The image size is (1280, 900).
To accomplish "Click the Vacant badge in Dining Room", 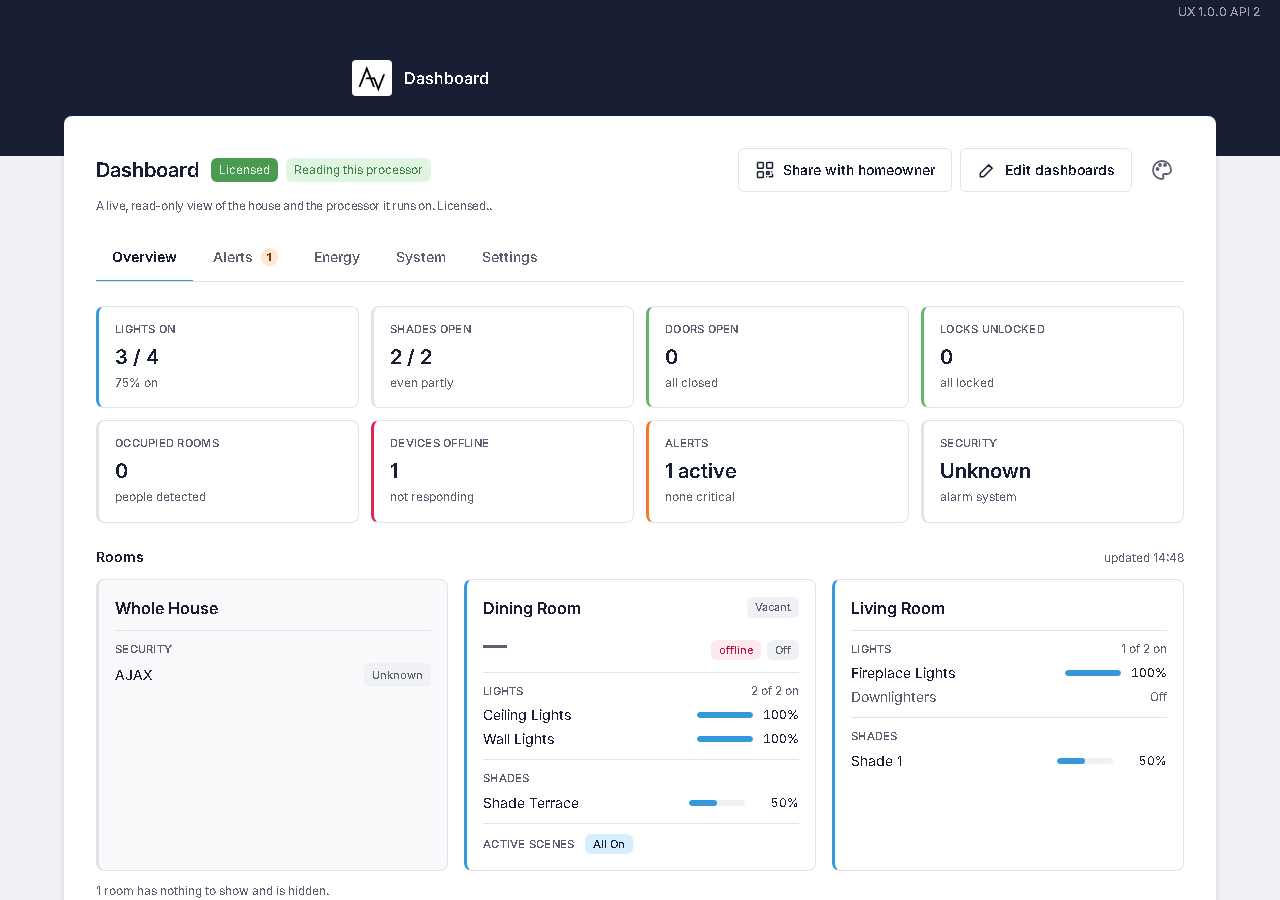I will [x=773, y=607].
